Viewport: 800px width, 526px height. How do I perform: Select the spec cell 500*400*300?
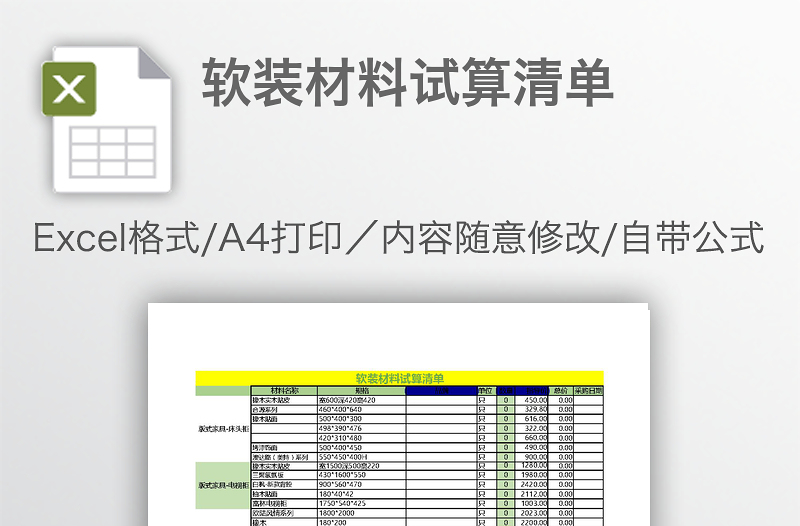pyautogui.click(x=362, y=419)
